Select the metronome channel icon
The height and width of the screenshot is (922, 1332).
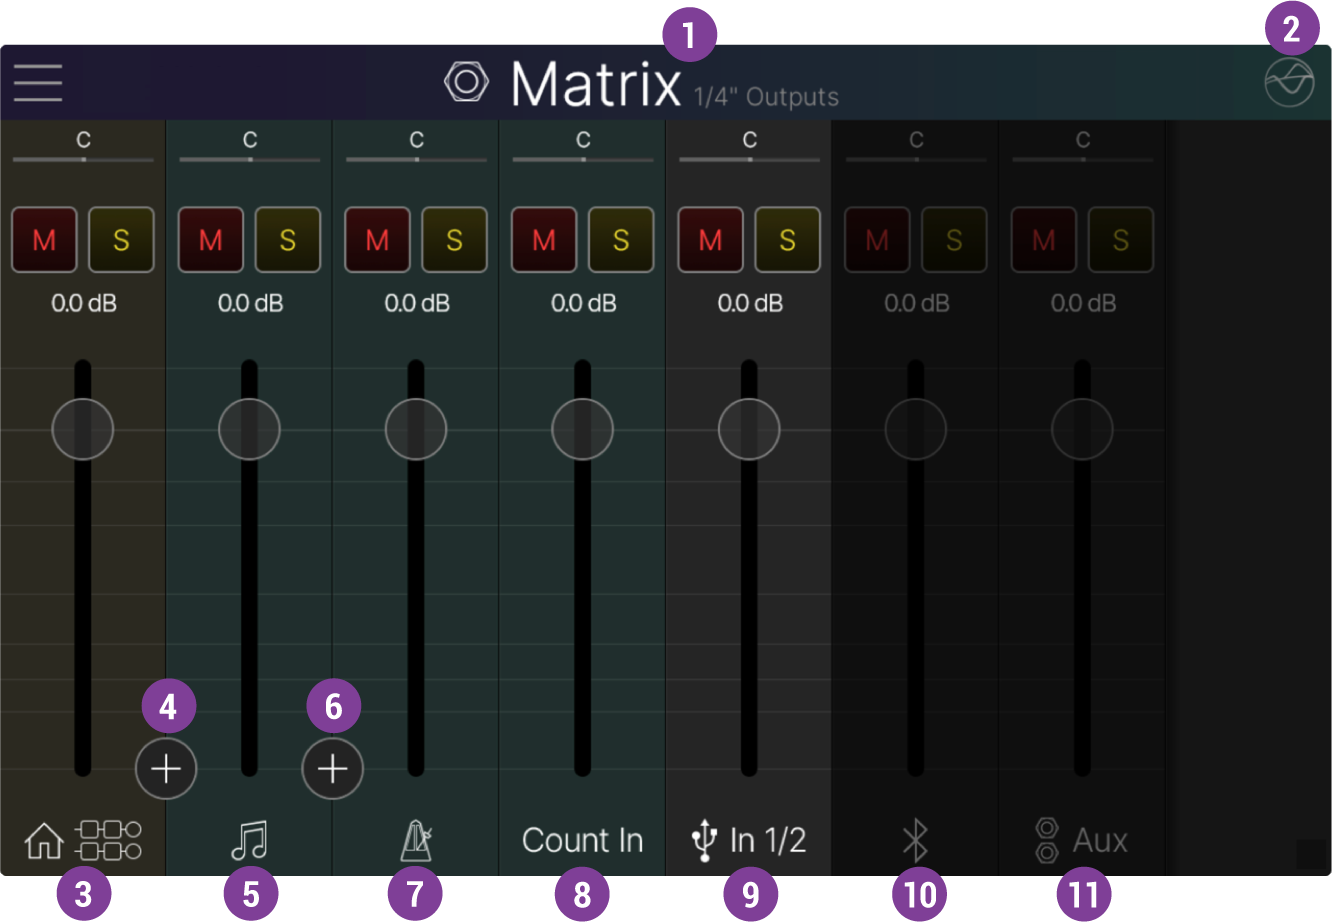416,840
